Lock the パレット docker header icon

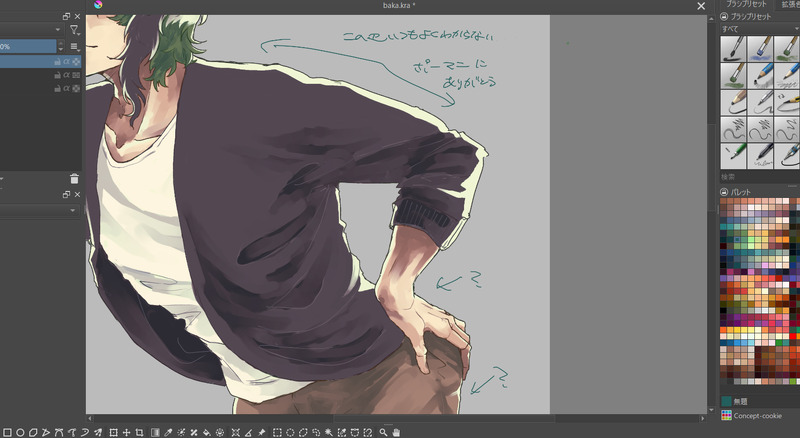click(x=724, y=192)
